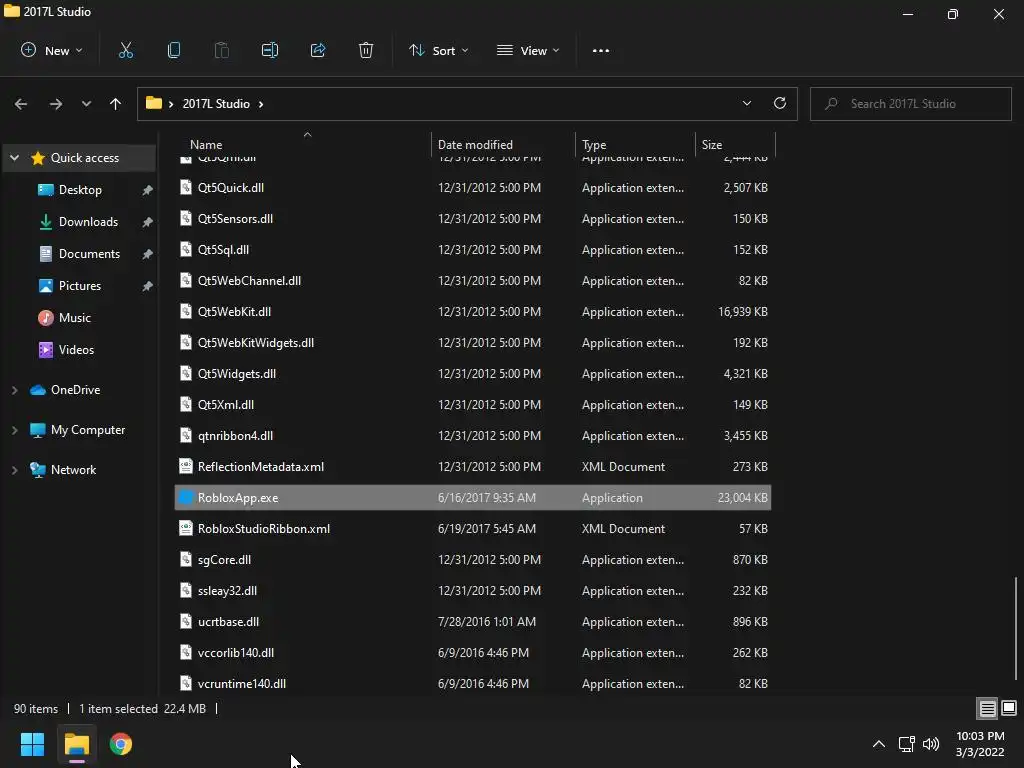Open Downloads in Quick access
Image resolution: width=1024 pixels, height=768 pixels.
(88, 221)
